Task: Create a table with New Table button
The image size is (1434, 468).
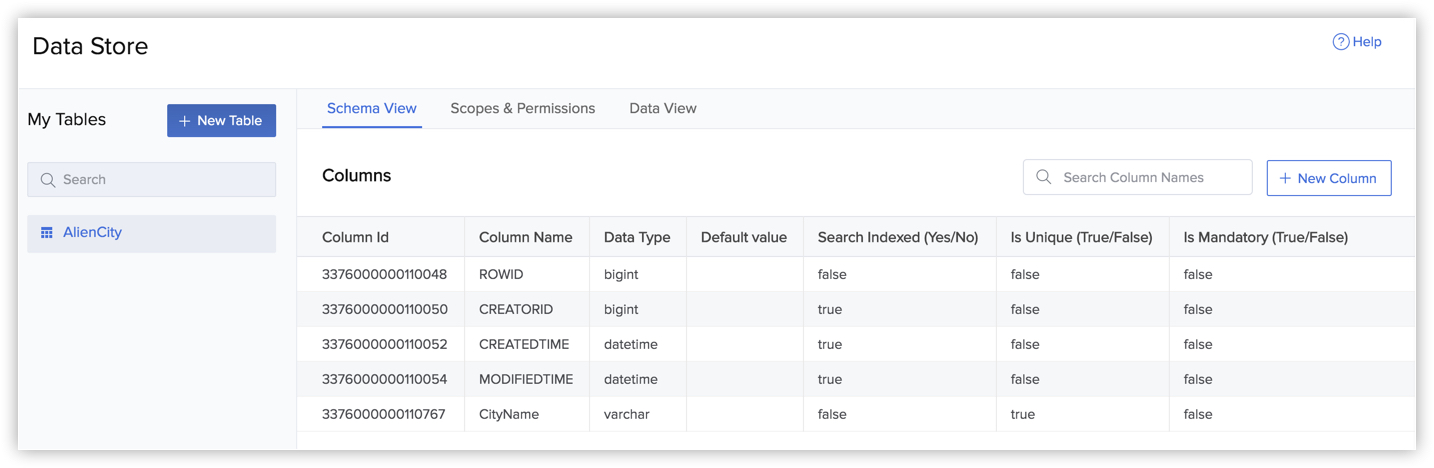Action: [x=221, y=120]
